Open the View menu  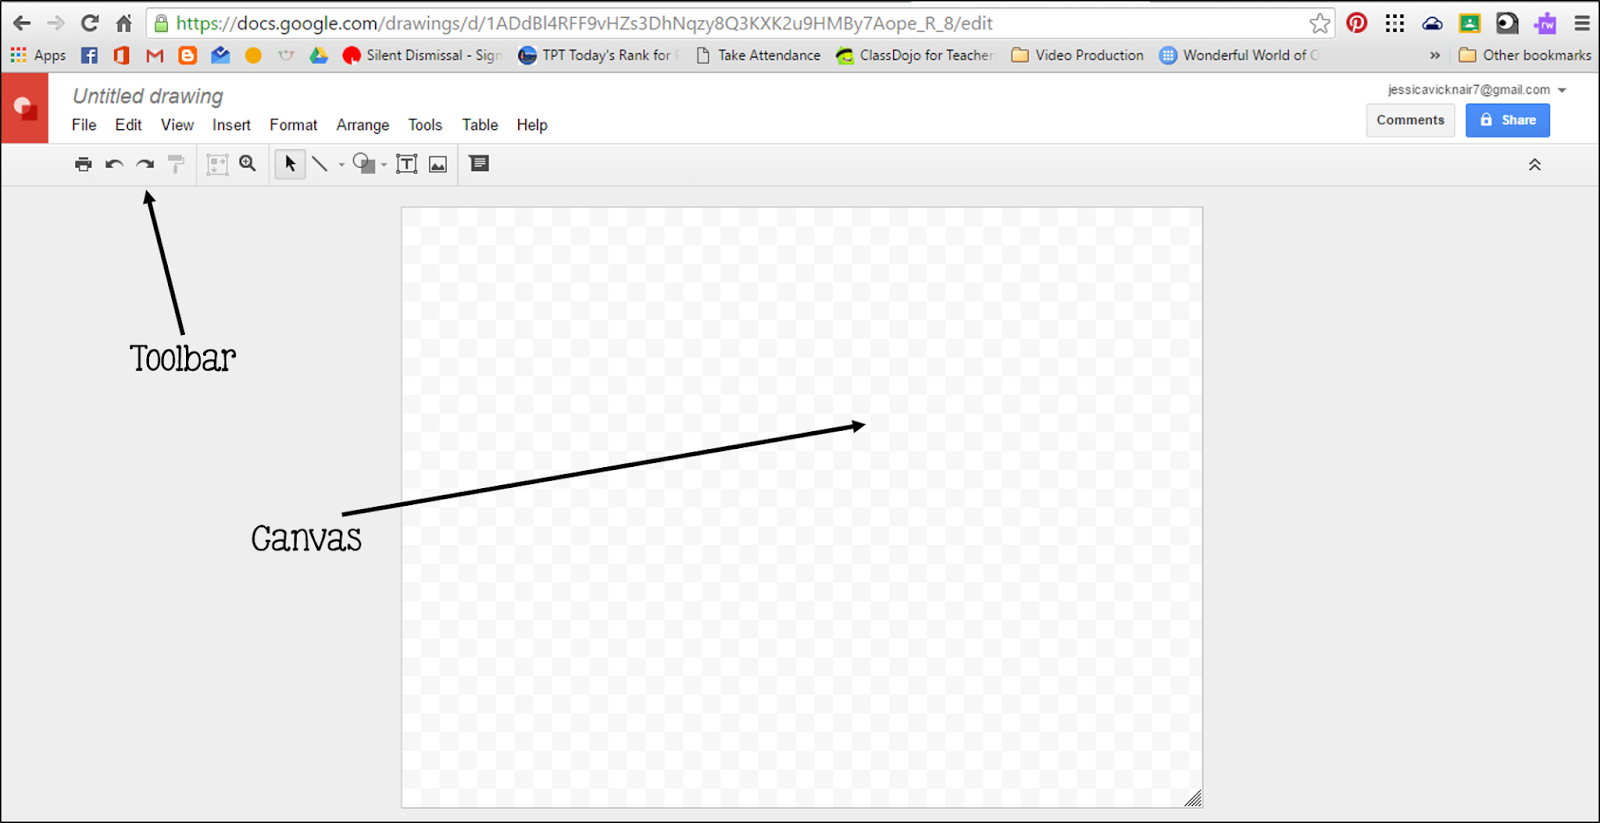(x=177, y=125)
